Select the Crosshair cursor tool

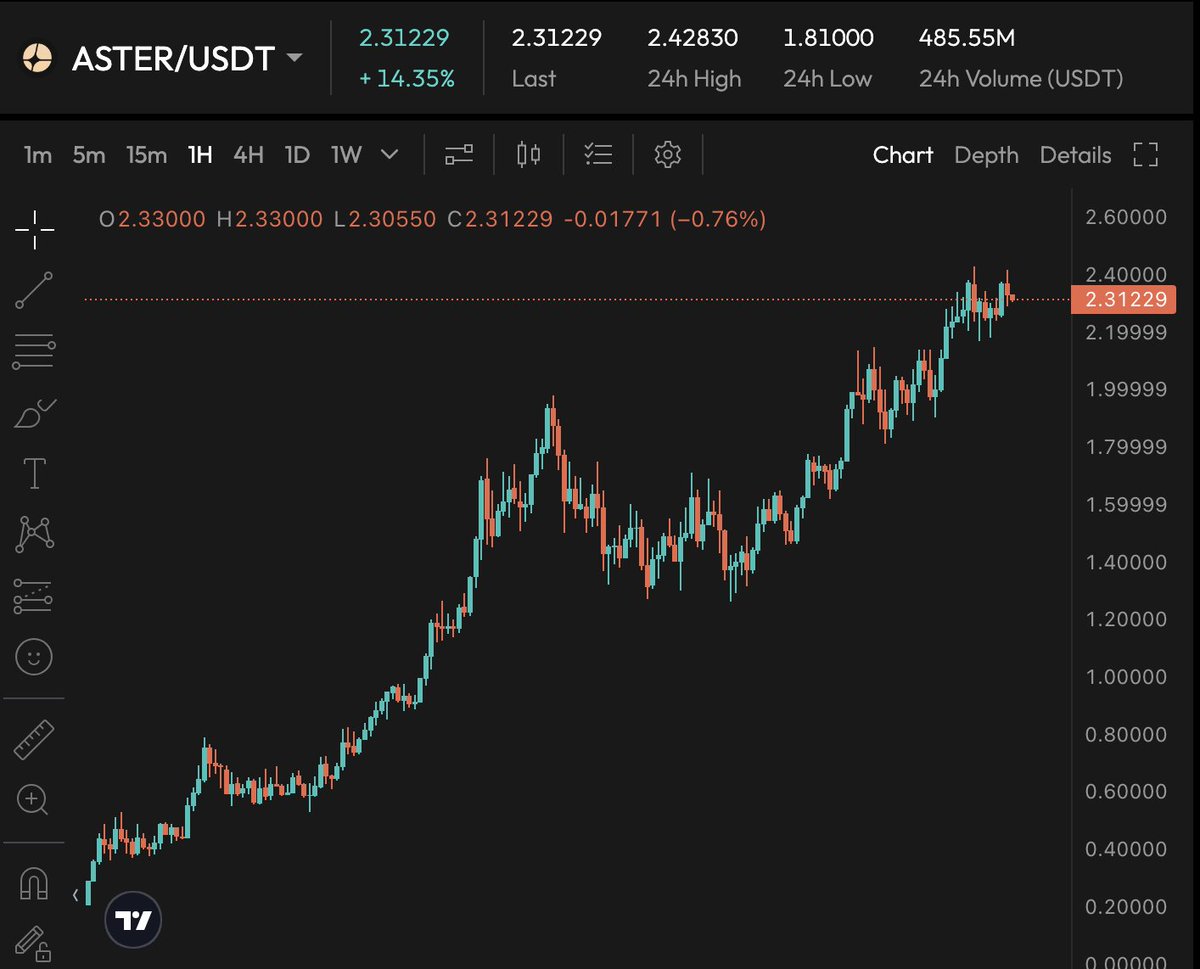34,229
